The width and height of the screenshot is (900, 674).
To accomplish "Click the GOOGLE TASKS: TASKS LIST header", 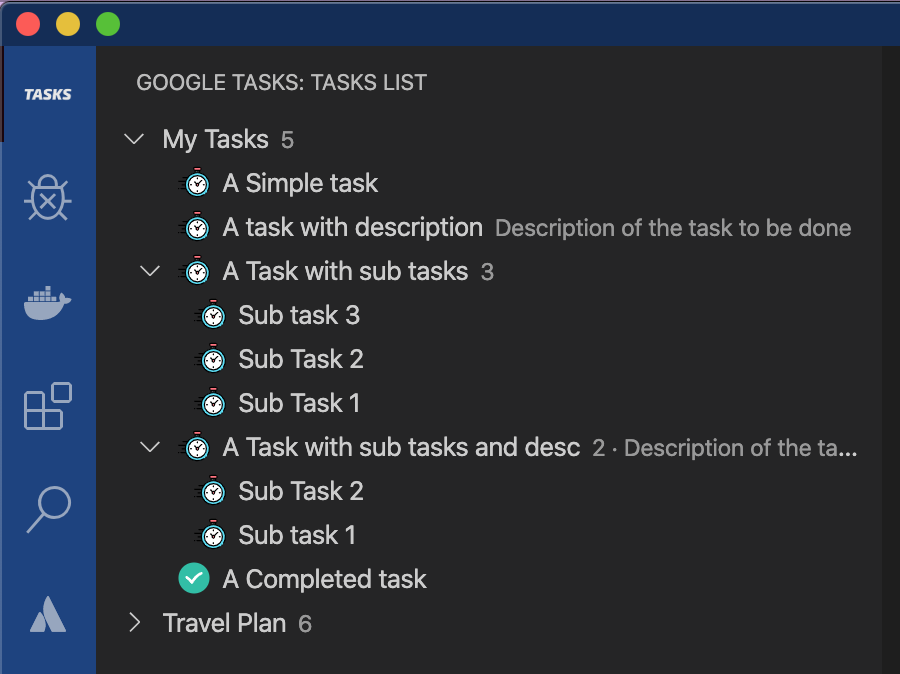I will point(282,83).
